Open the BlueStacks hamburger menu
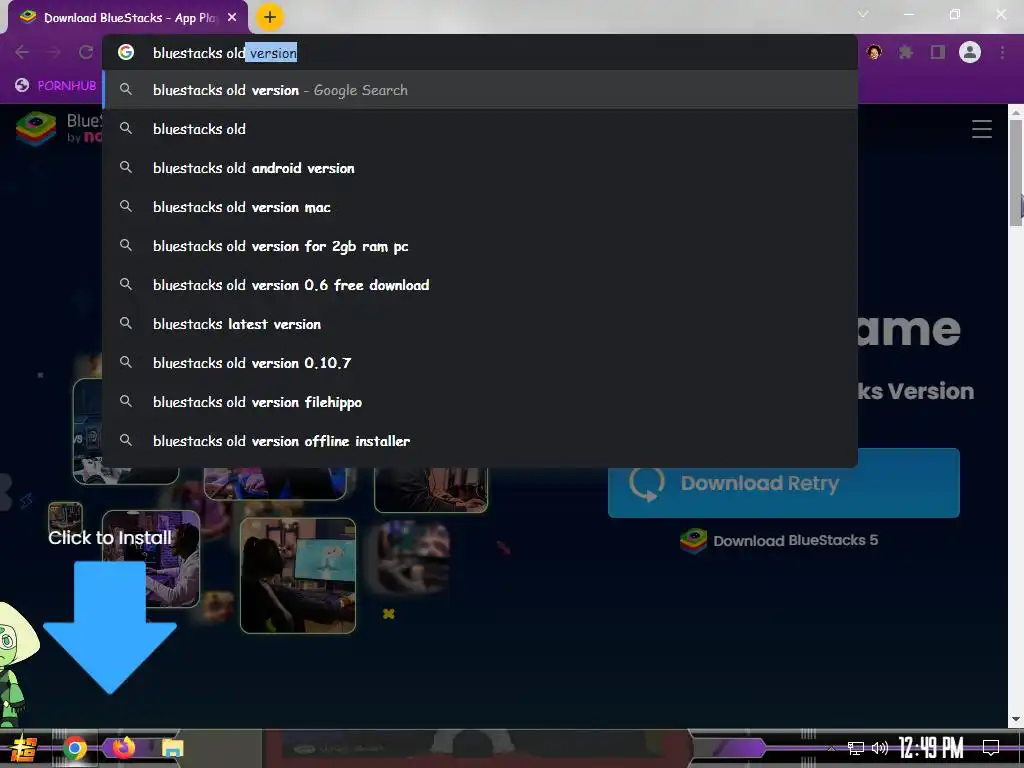 pyautogui.click(x=982, y=129)
